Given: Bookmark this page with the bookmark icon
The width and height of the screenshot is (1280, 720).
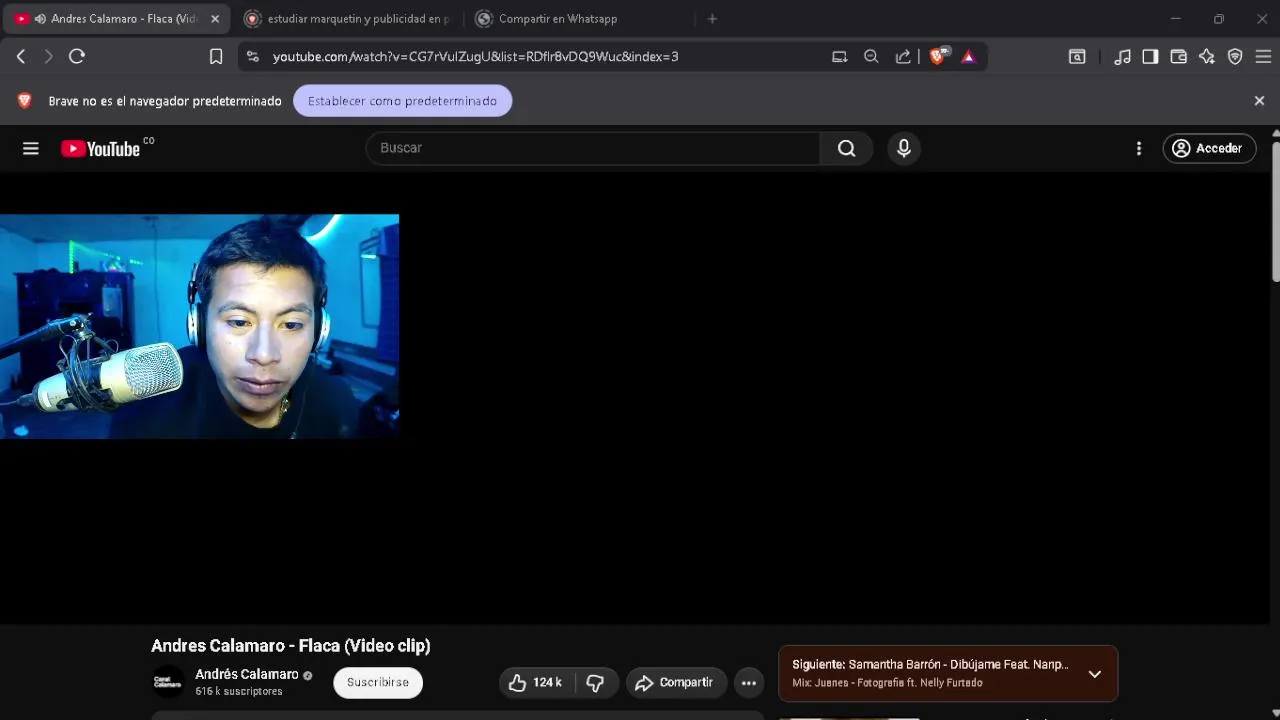Looking at the screenshot, I should click(x=216, y=57).
